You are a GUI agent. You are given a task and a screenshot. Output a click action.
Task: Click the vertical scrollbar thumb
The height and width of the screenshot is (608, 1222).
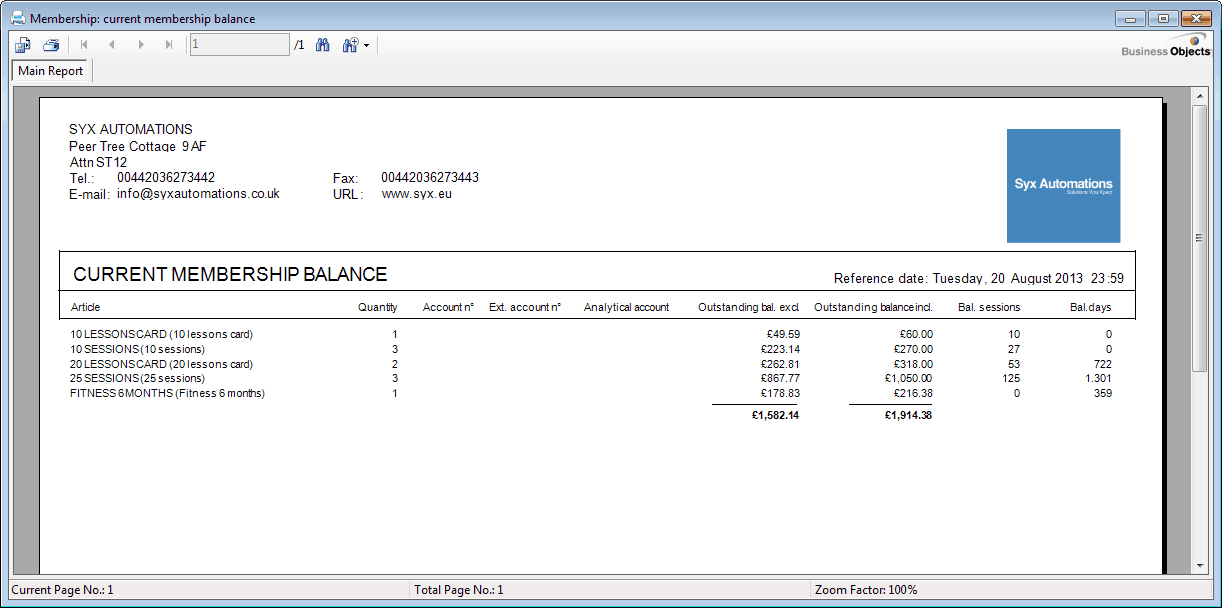point(1200,238)
